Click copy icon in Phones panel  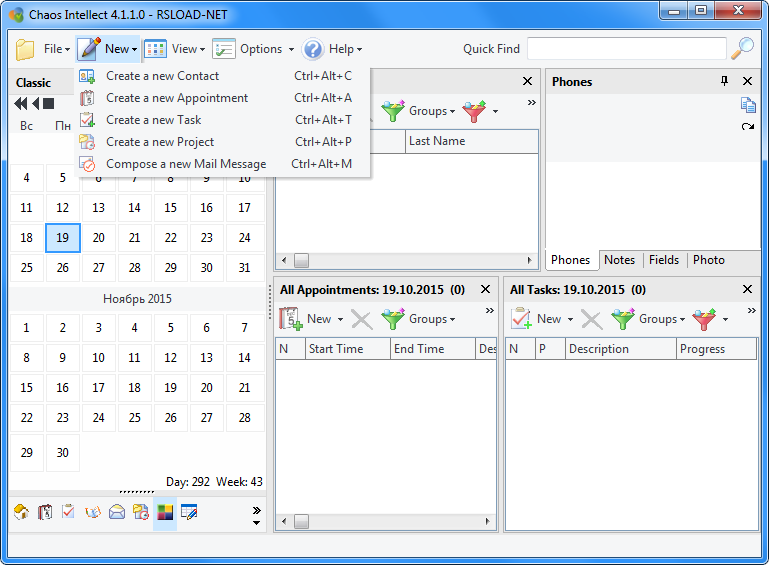748,105
